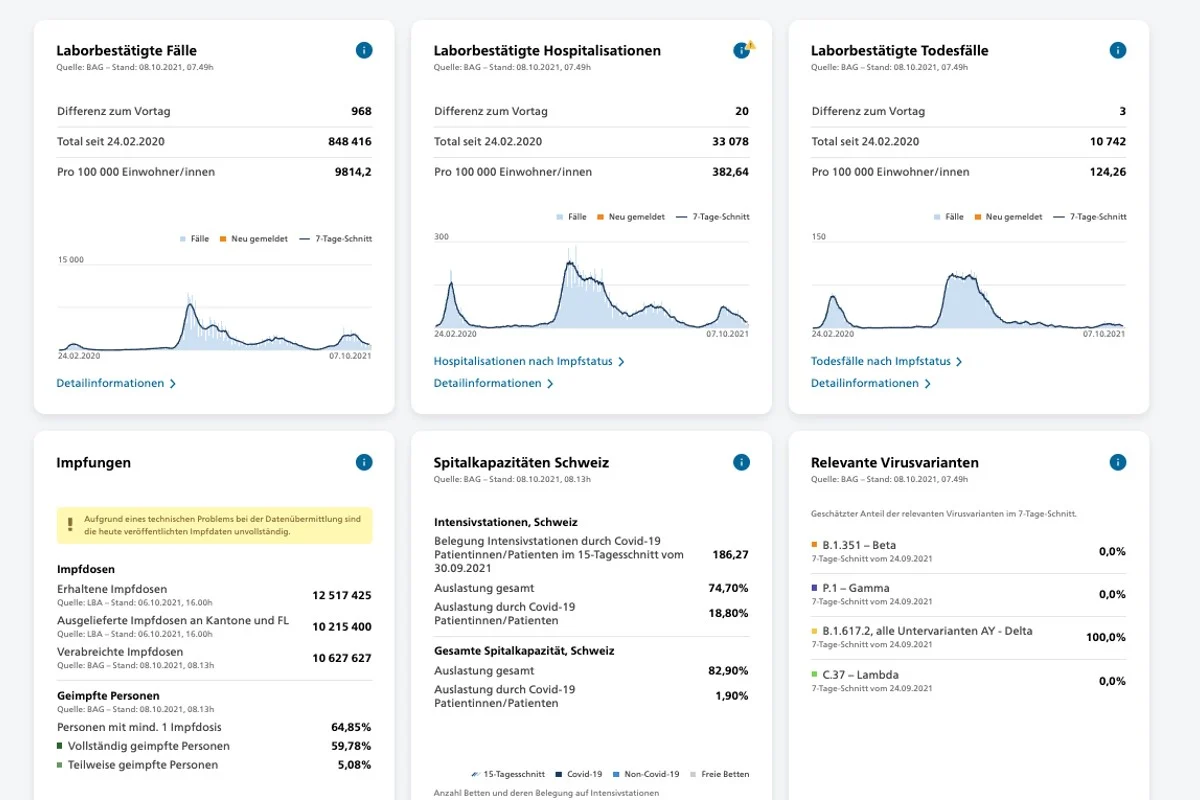Viewport: 1200px width, 800px height.
Task: Toggle 'Freie Betten' legend entry
Action: click(x=719, y=774)
